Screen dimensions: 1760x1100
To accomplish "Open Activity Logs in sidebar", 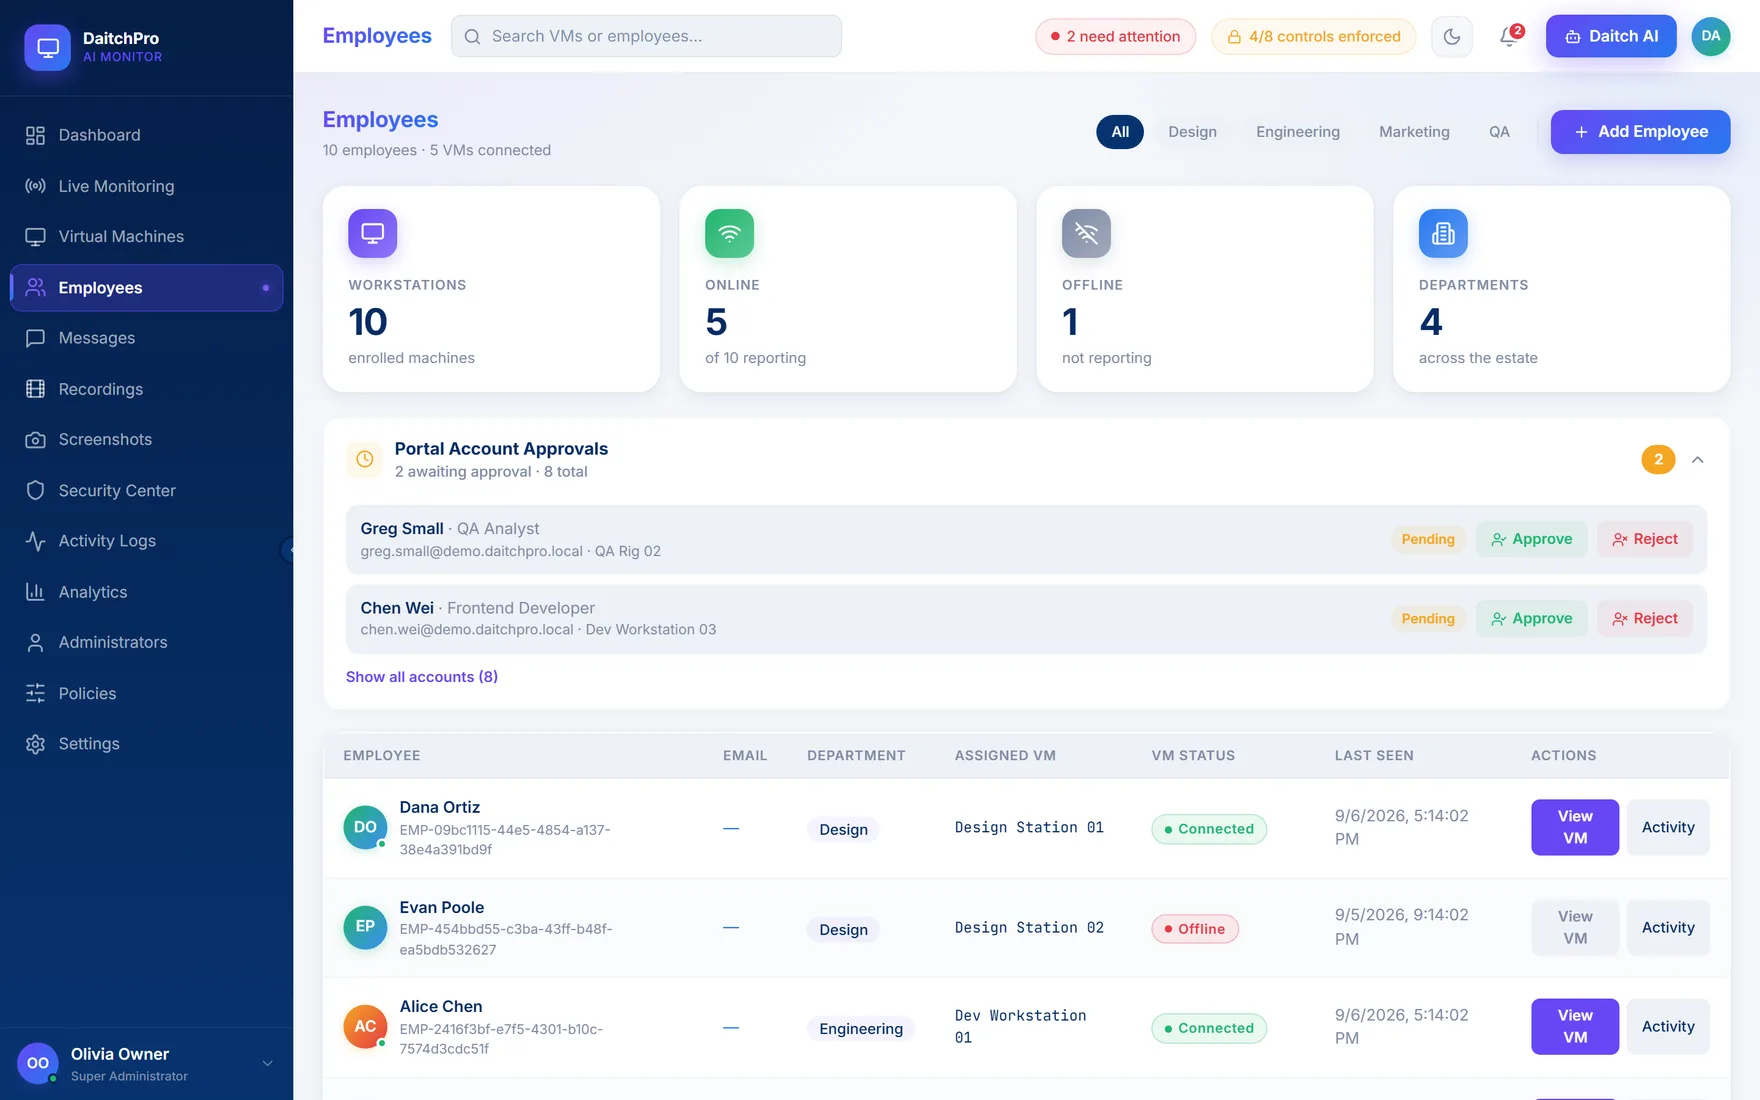I will point(146,541).
